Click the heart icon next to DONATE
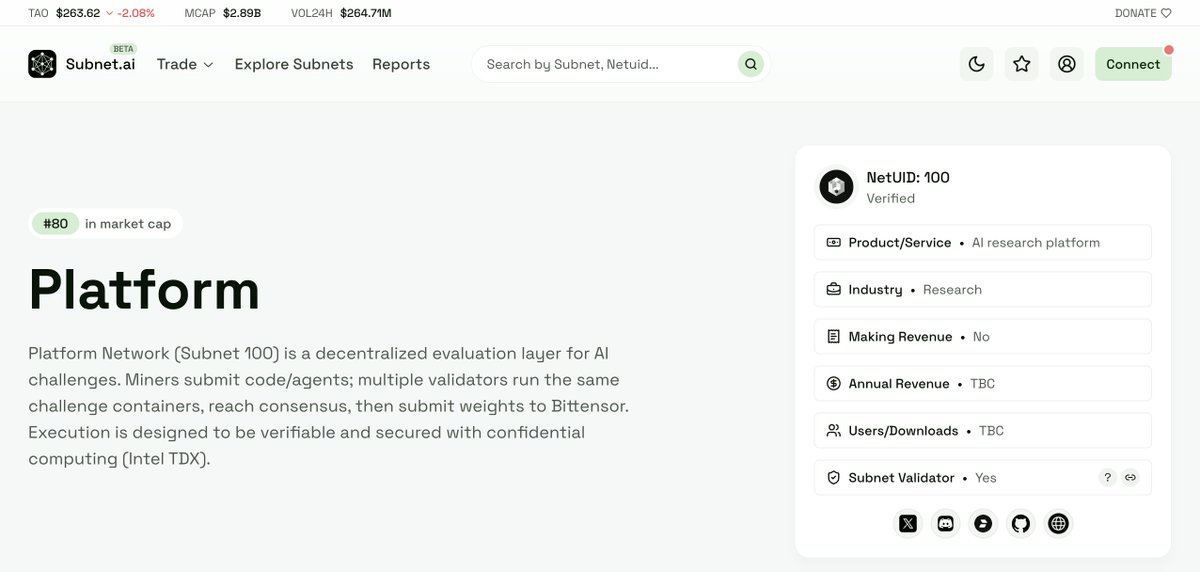The image size is (1200, 572). 1166,13
